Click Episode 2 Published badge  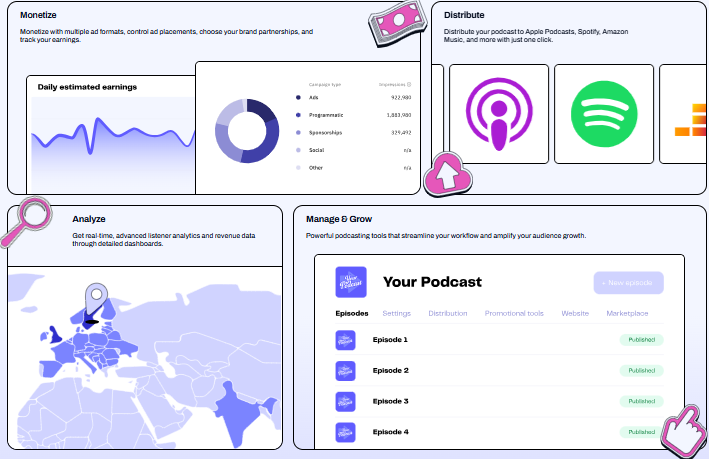coord(642,371)
